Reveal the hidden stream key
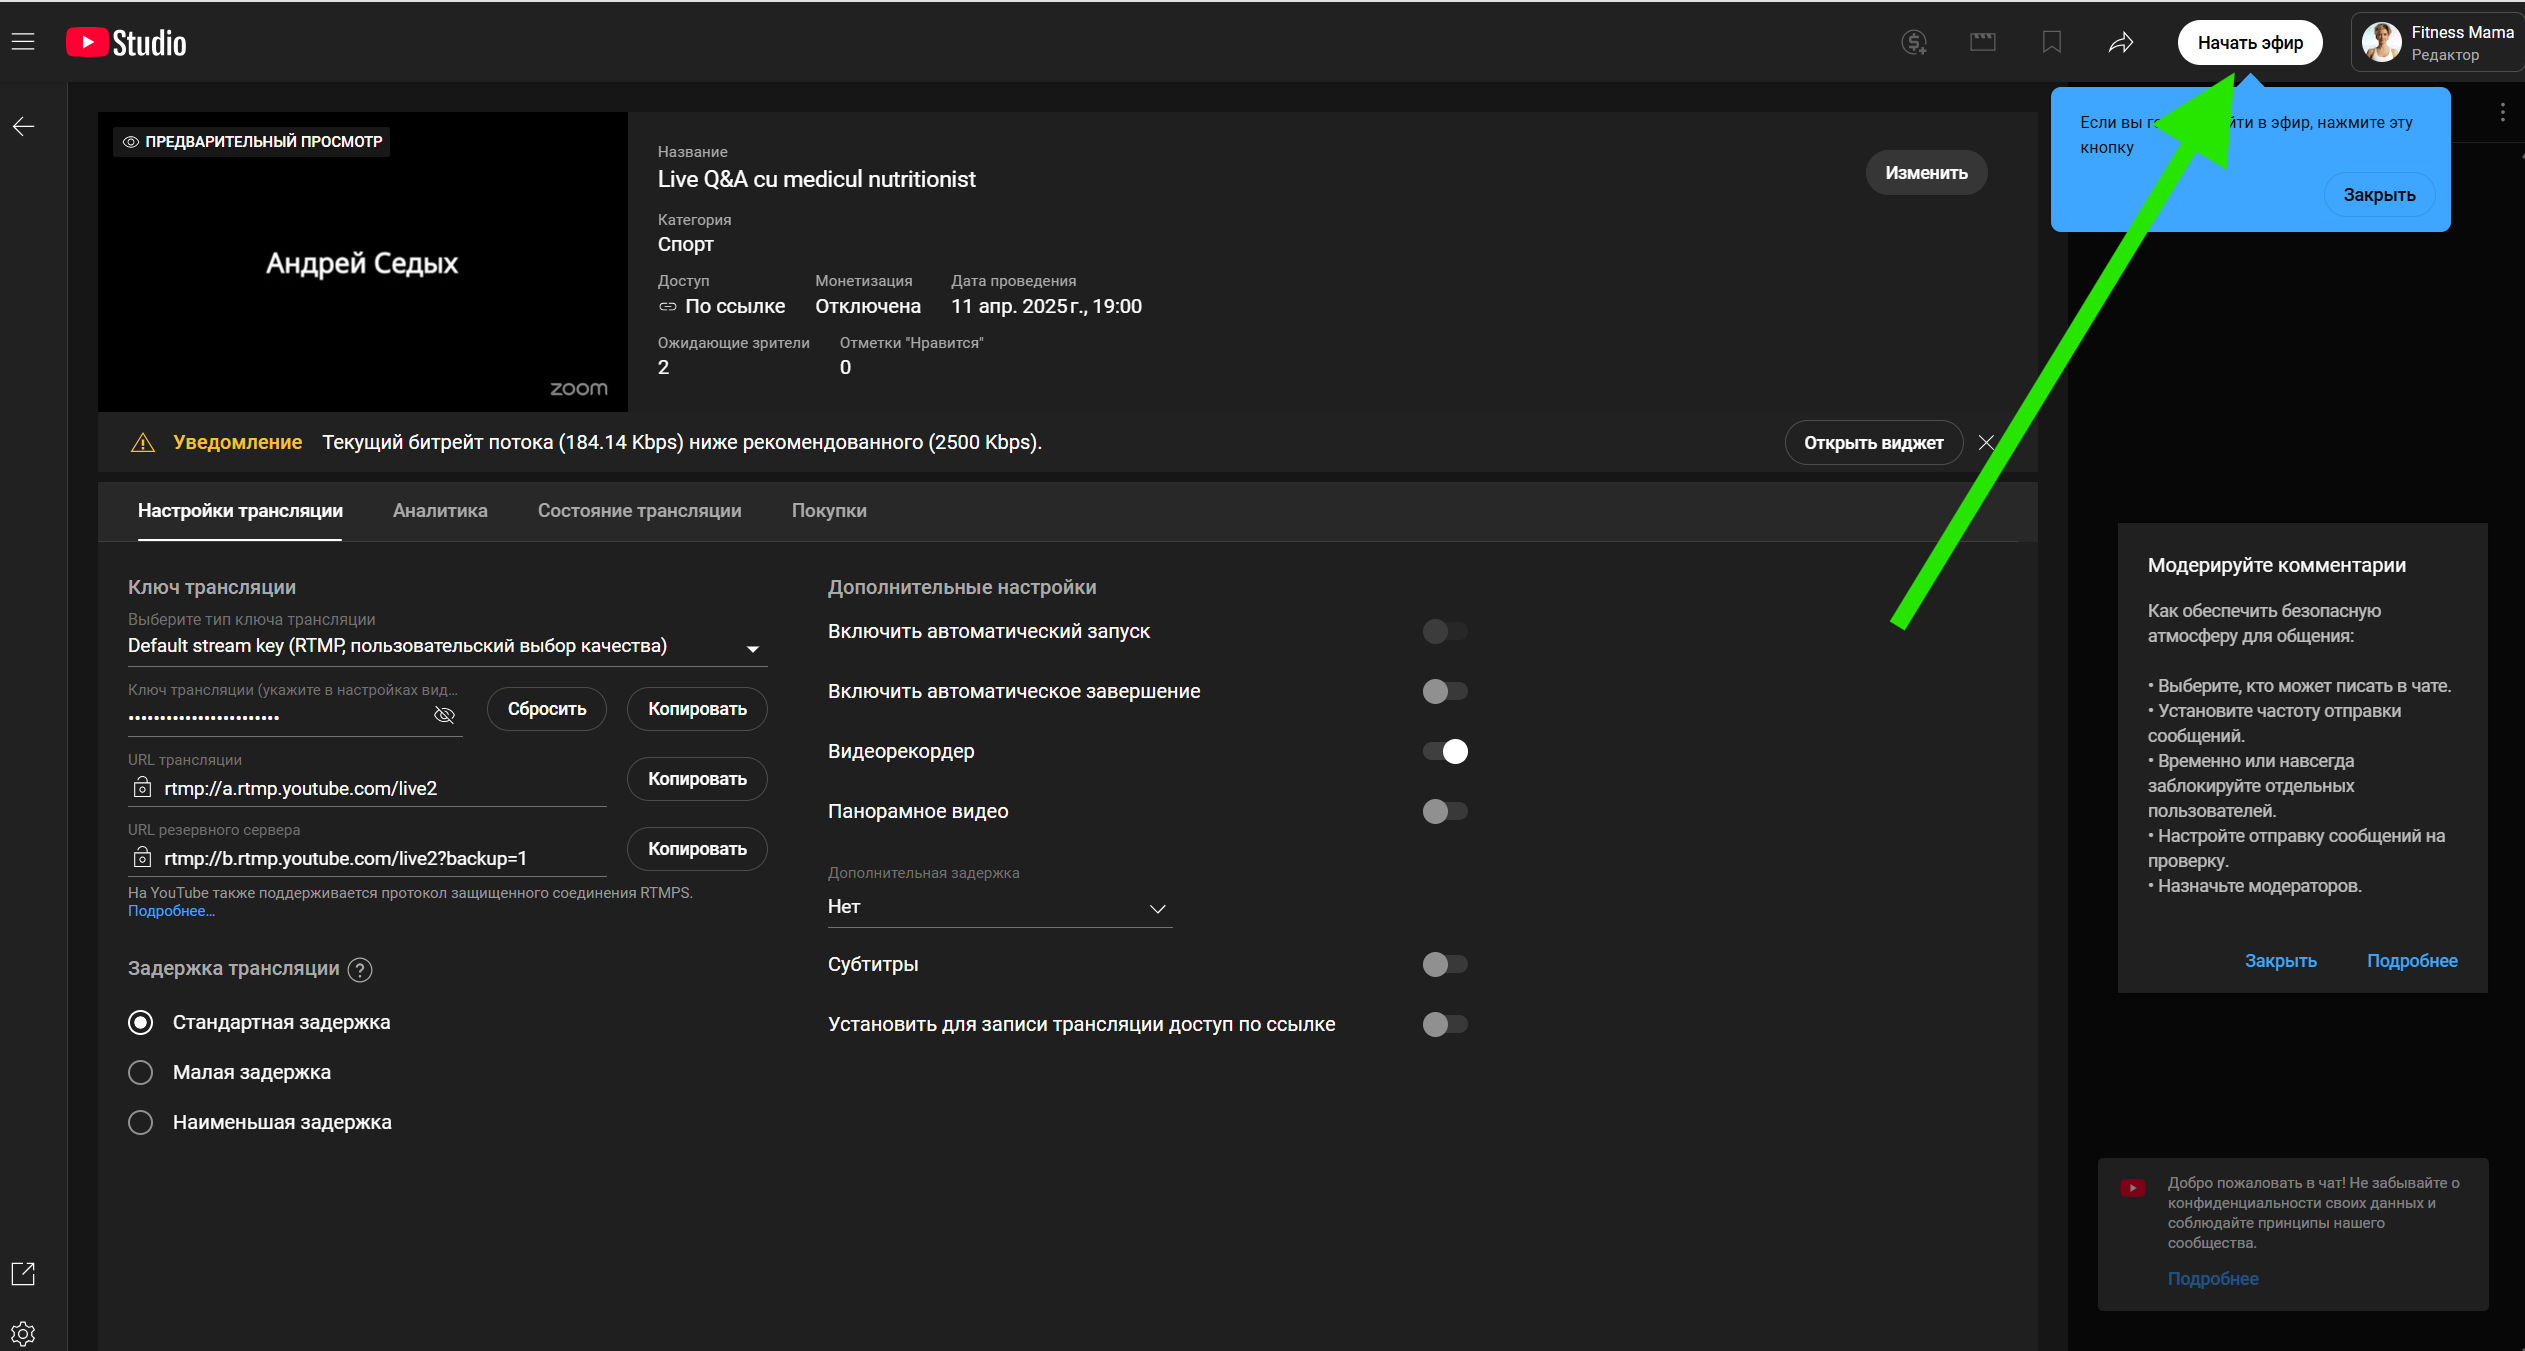Image resolution: width=2525 pixels, height=1351 pixels. click(445, 714)
